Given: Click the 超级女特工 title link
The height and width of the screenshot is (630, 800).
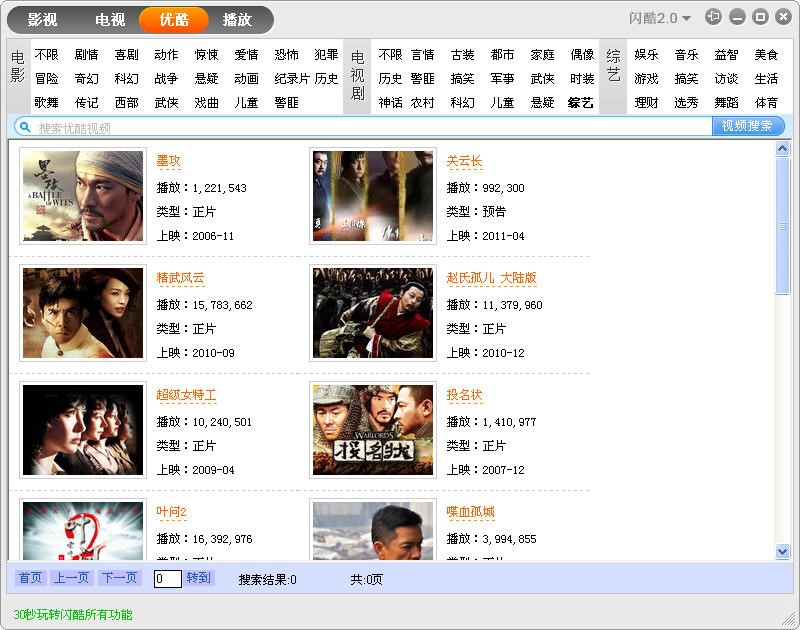Looking at the screenshot, I should coord(186,395).
